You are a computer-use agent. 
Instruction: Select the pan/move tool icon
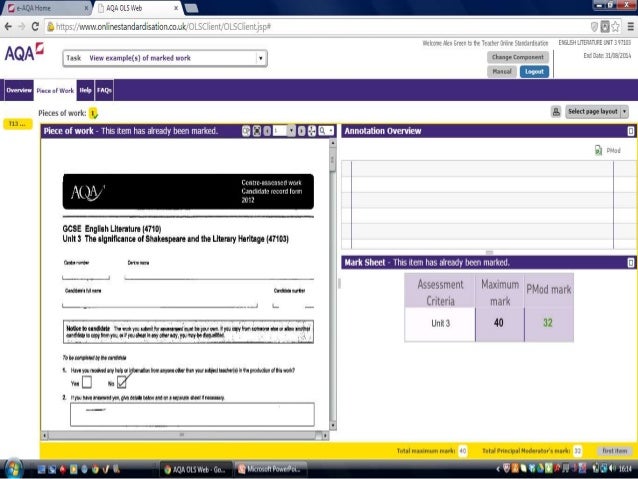point(312,131)
